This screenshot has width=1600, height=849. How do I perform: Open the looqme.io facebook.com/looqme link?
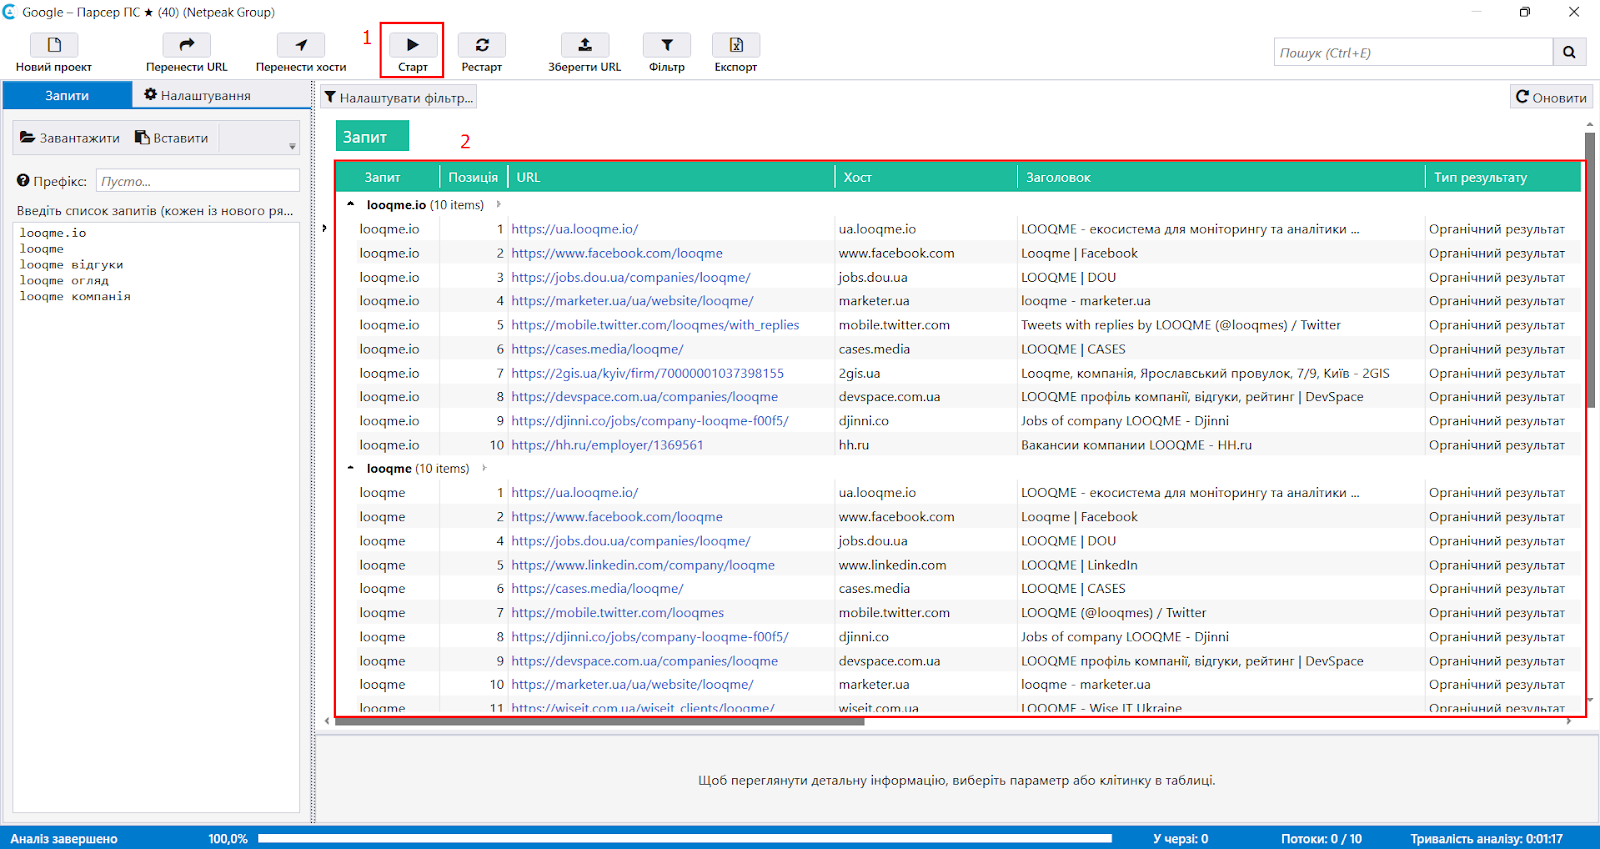tap(617, 253)
